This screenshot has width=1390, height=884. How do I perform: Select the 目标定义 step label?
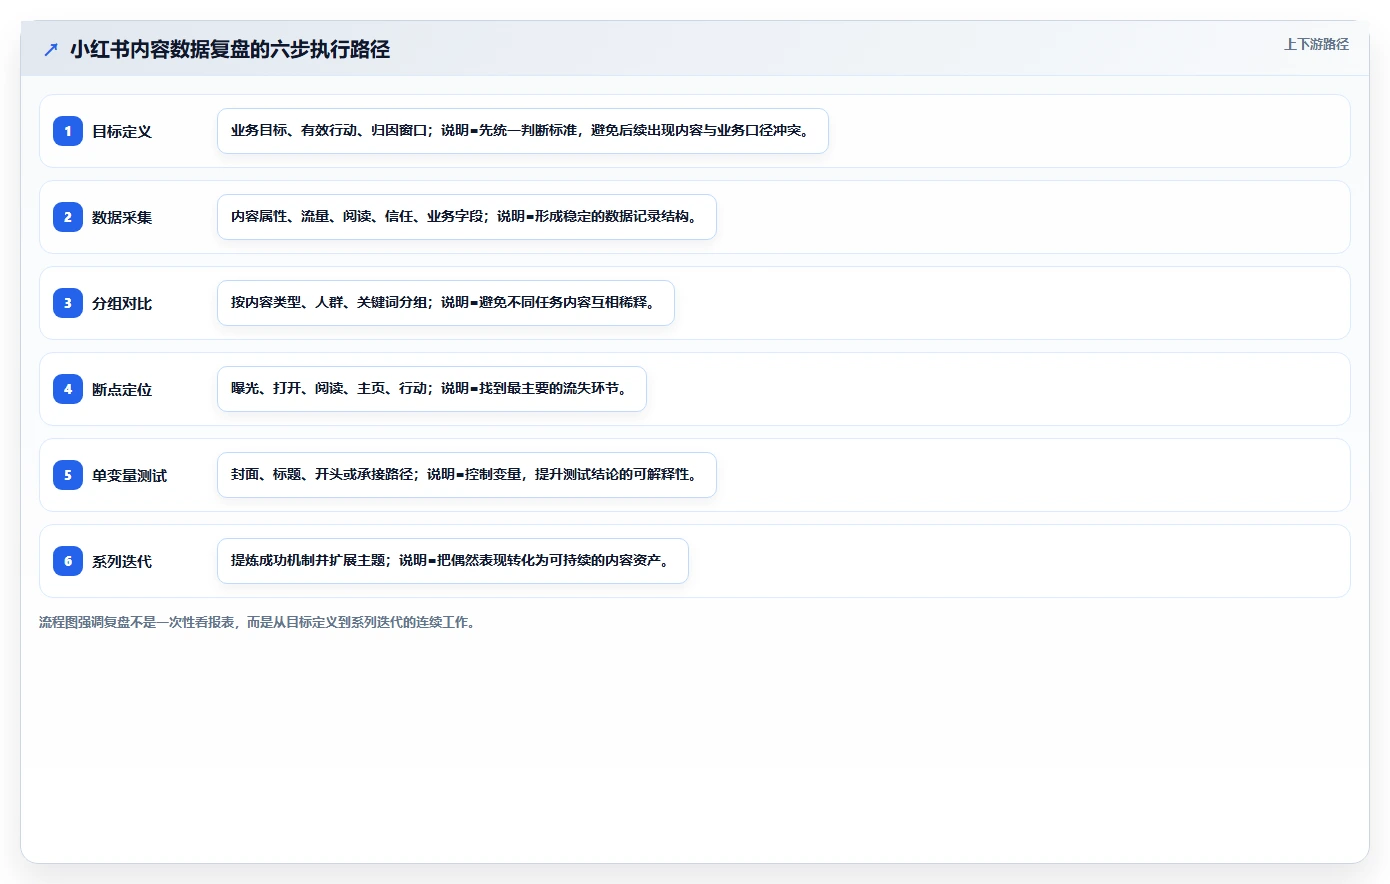tap(122, 132)
